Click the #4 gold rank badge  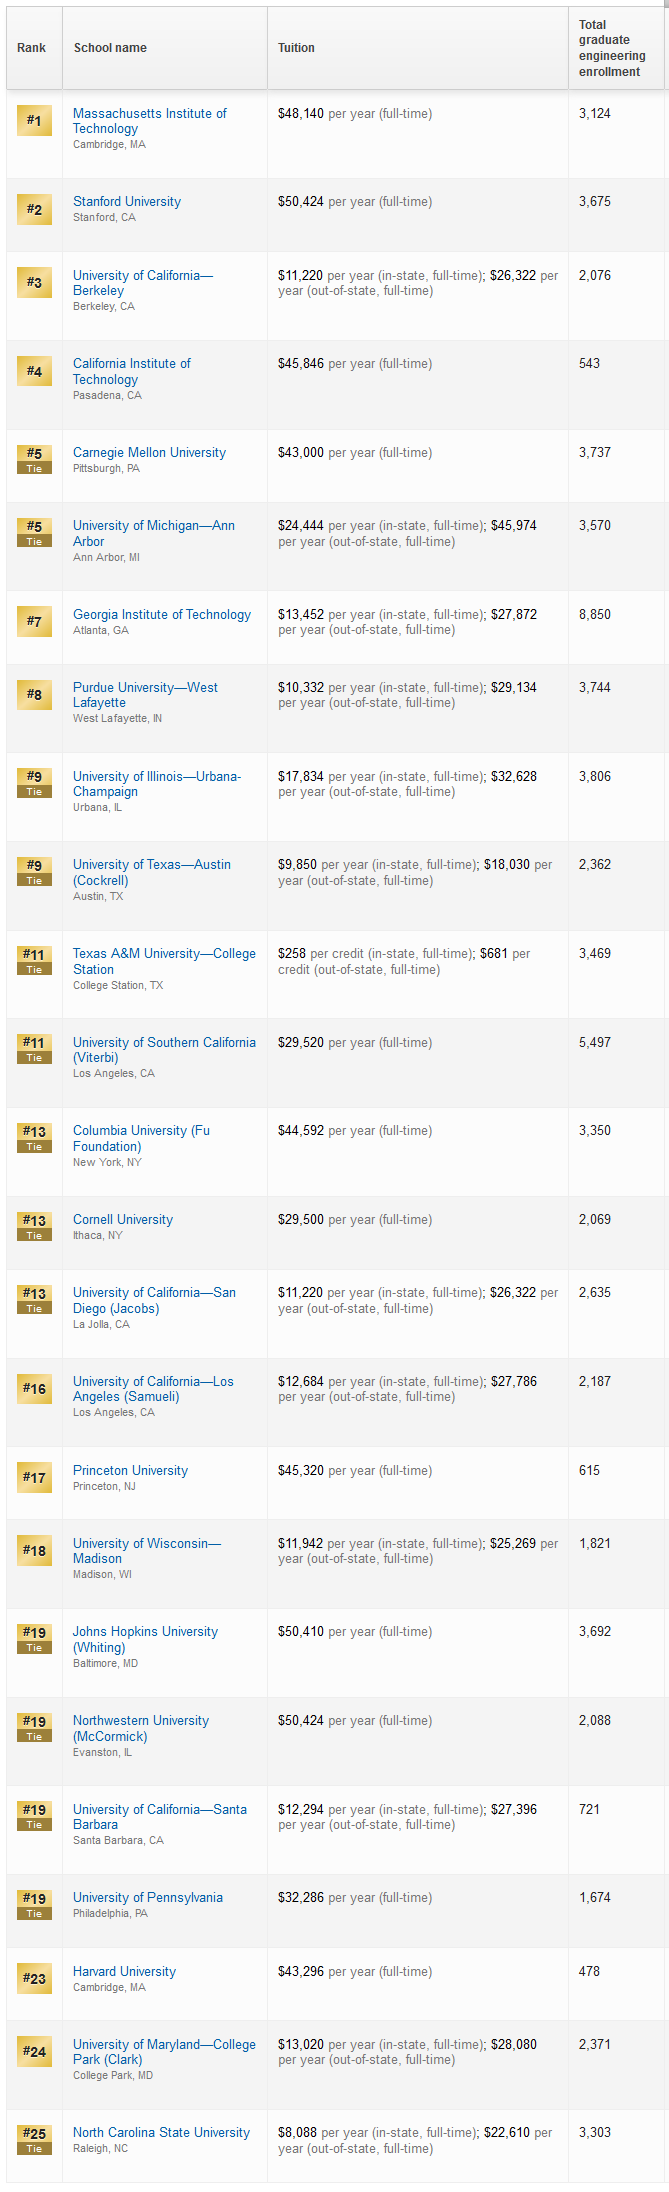(x=34, y=371)
